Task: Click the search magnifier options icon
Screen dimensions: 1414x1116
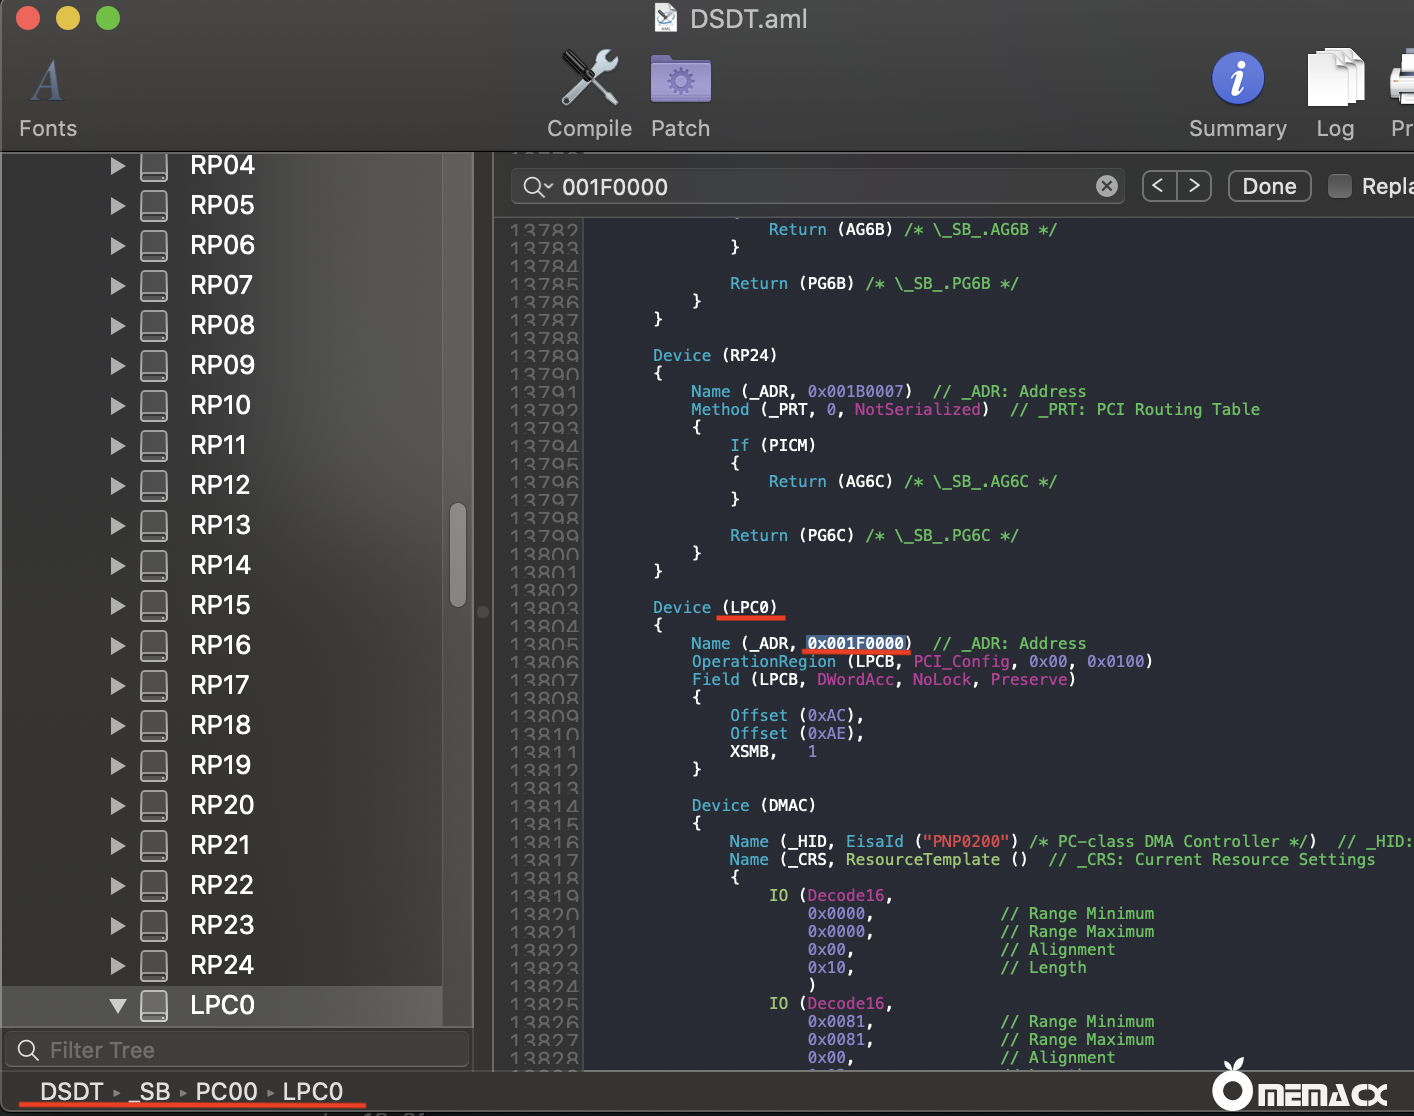Action: tap(537, 187)
